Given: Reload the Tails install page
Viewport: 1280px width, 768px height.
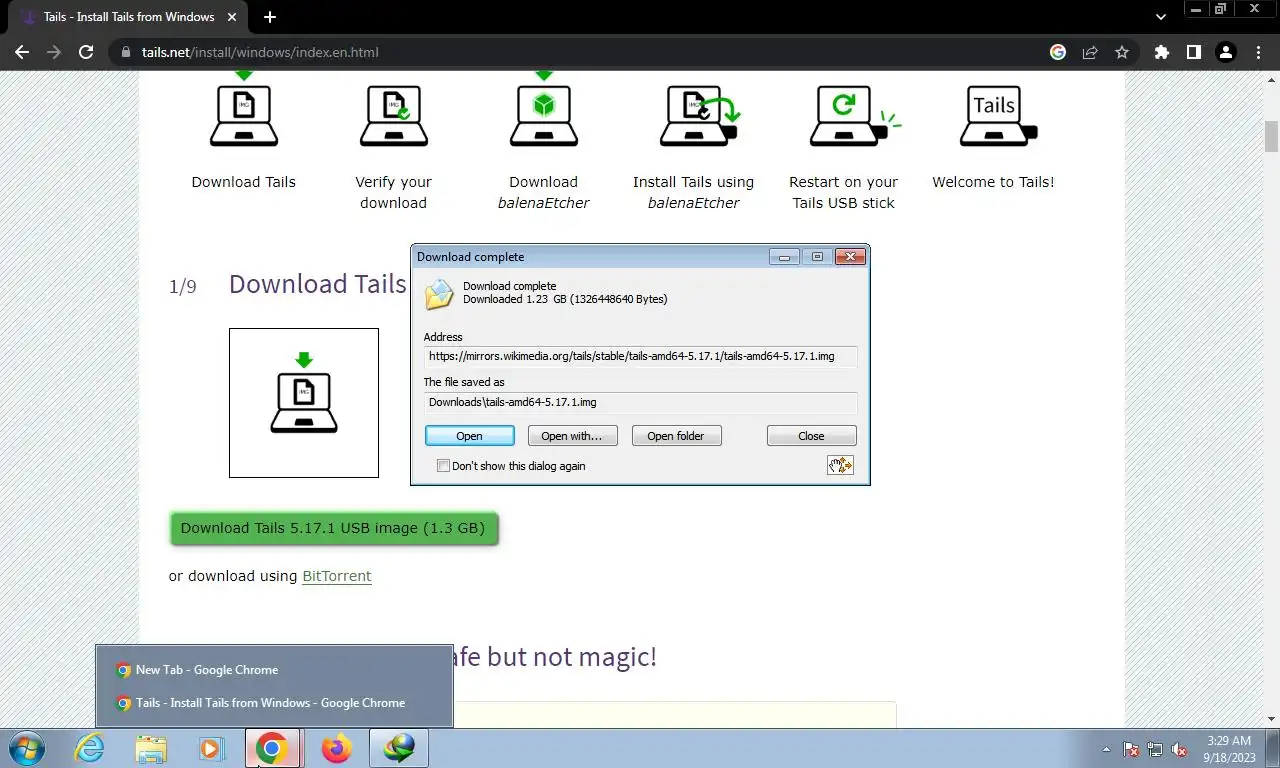Looking at the screenshot, I should point(86,52).
